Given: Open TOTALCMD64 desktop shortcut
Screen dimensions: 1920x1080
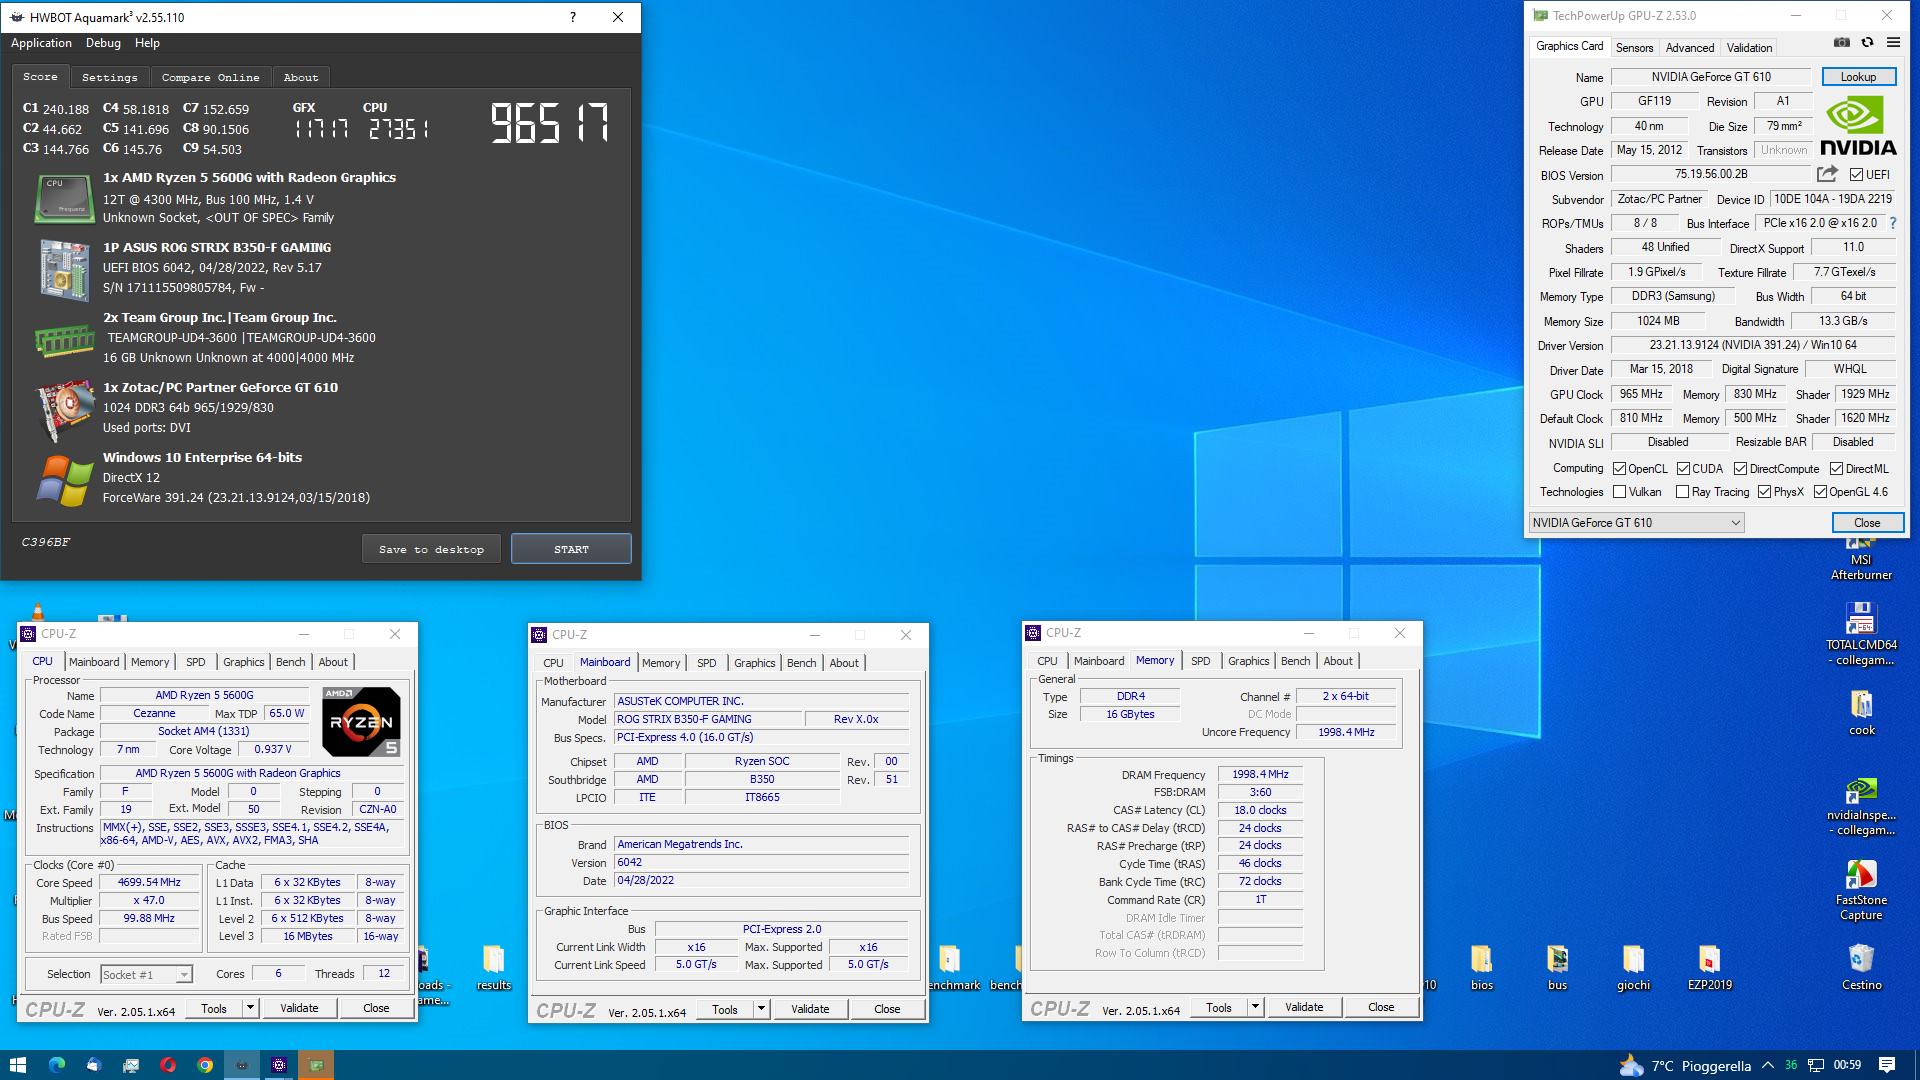Looking at the screenshot, I should coord(1861,633).
